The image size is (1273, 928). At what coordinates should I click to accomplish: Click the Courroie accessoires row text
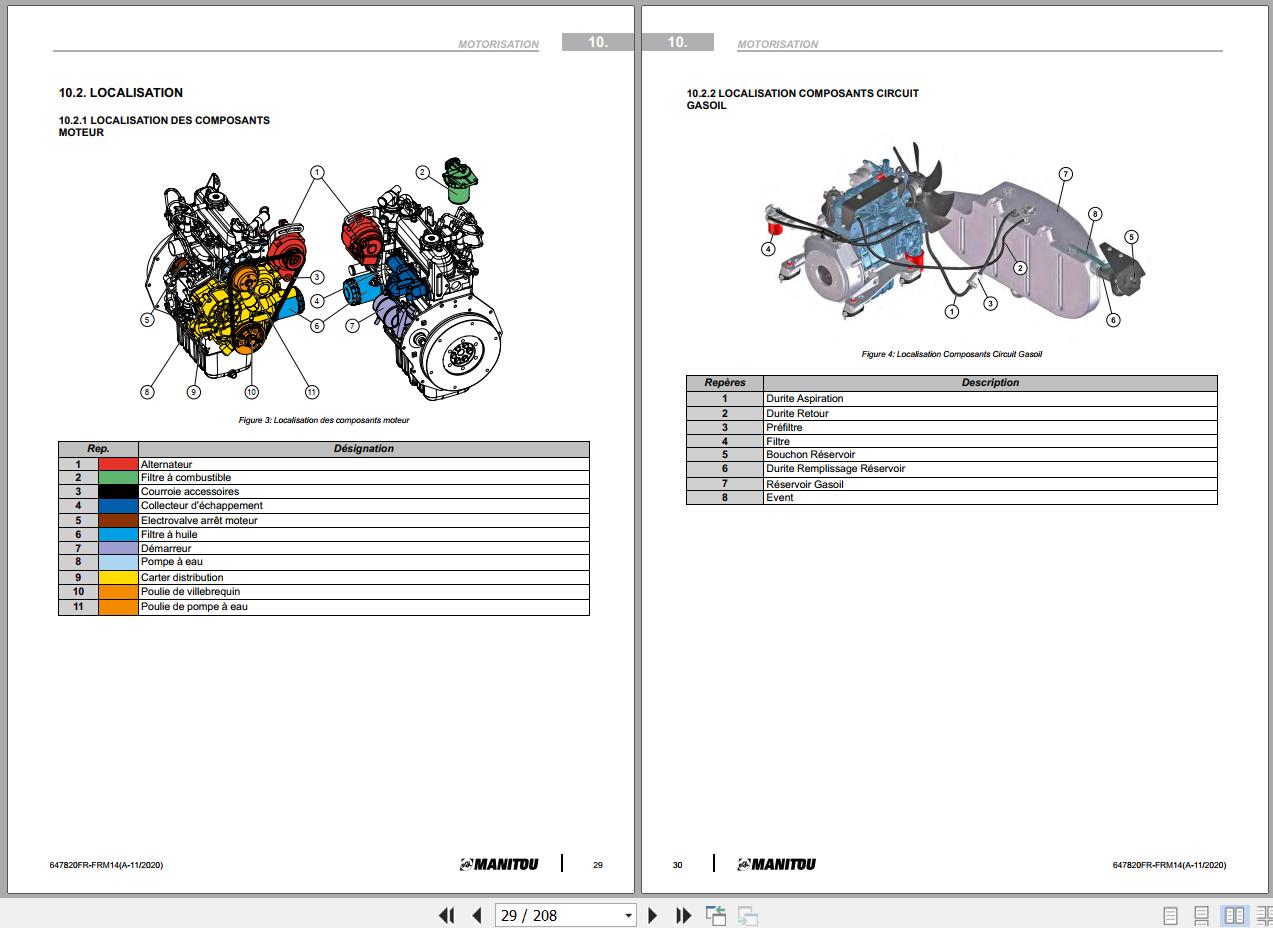190,492
